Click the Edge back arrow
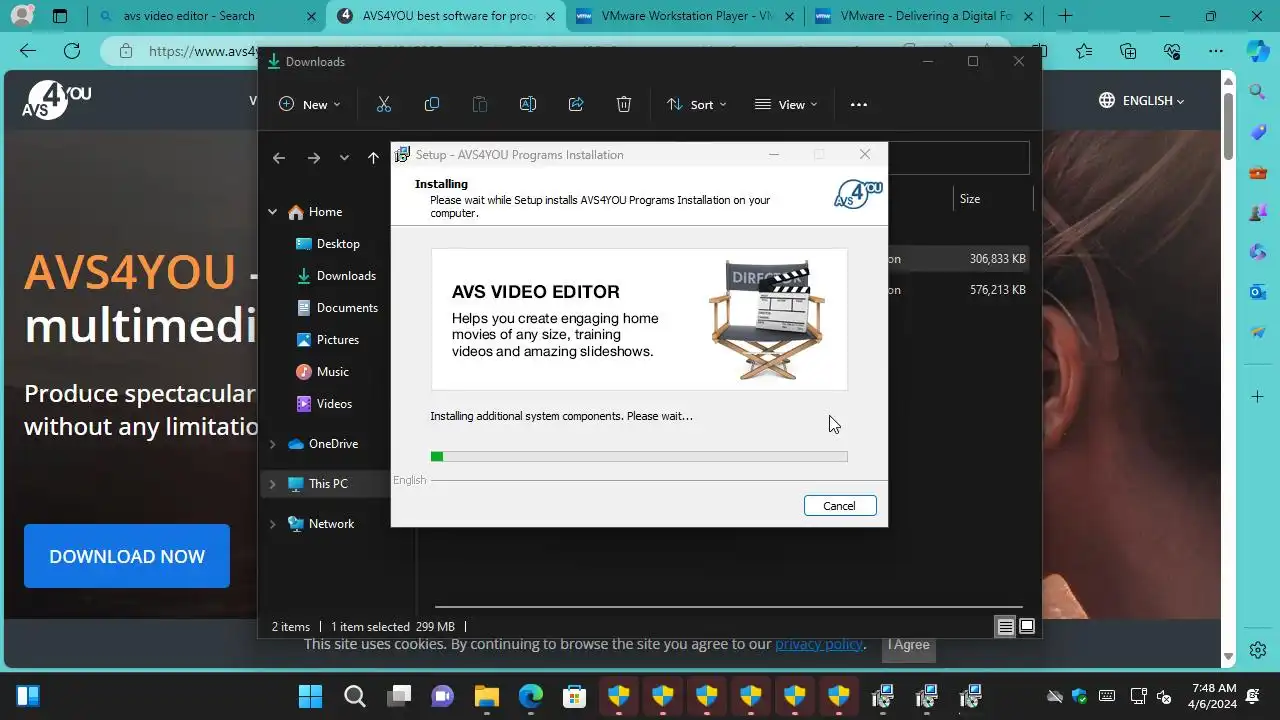1280x720 pixels. tap(28, 51)
